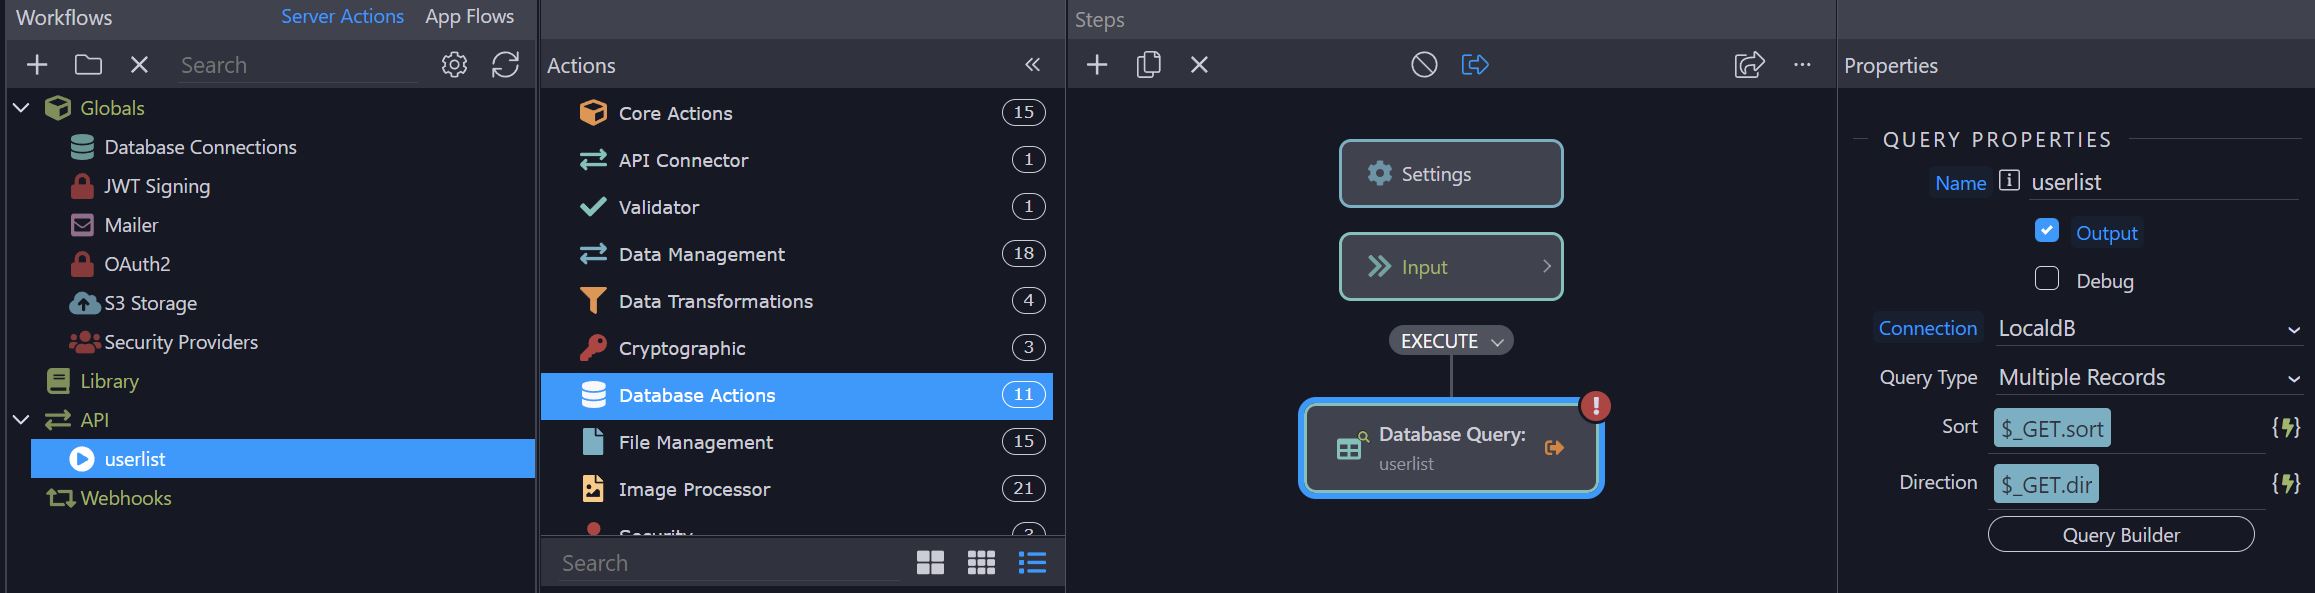Select Database Actions category

797,395
